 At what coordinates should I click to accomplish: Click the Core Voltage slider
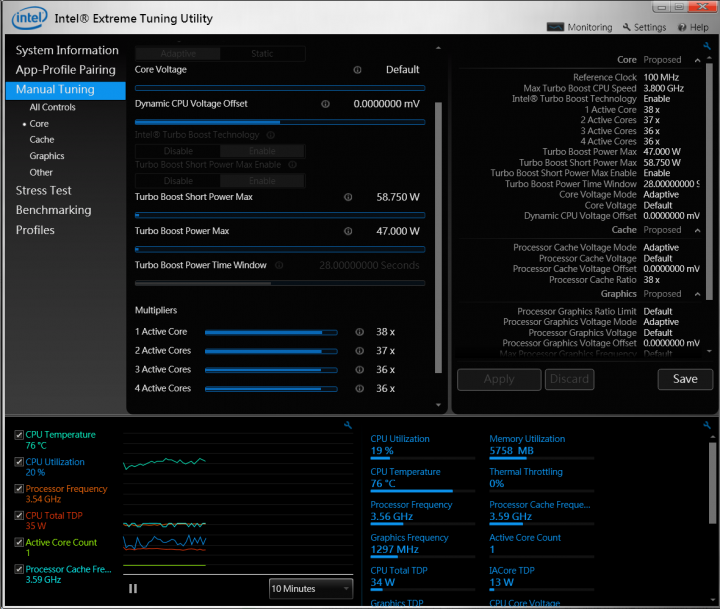coord(280,88)
